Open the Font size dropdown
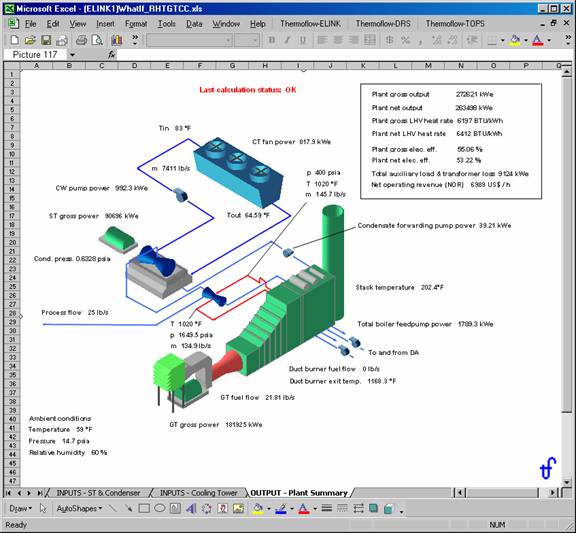The image size is (576, 533). [x=256, y=40]
